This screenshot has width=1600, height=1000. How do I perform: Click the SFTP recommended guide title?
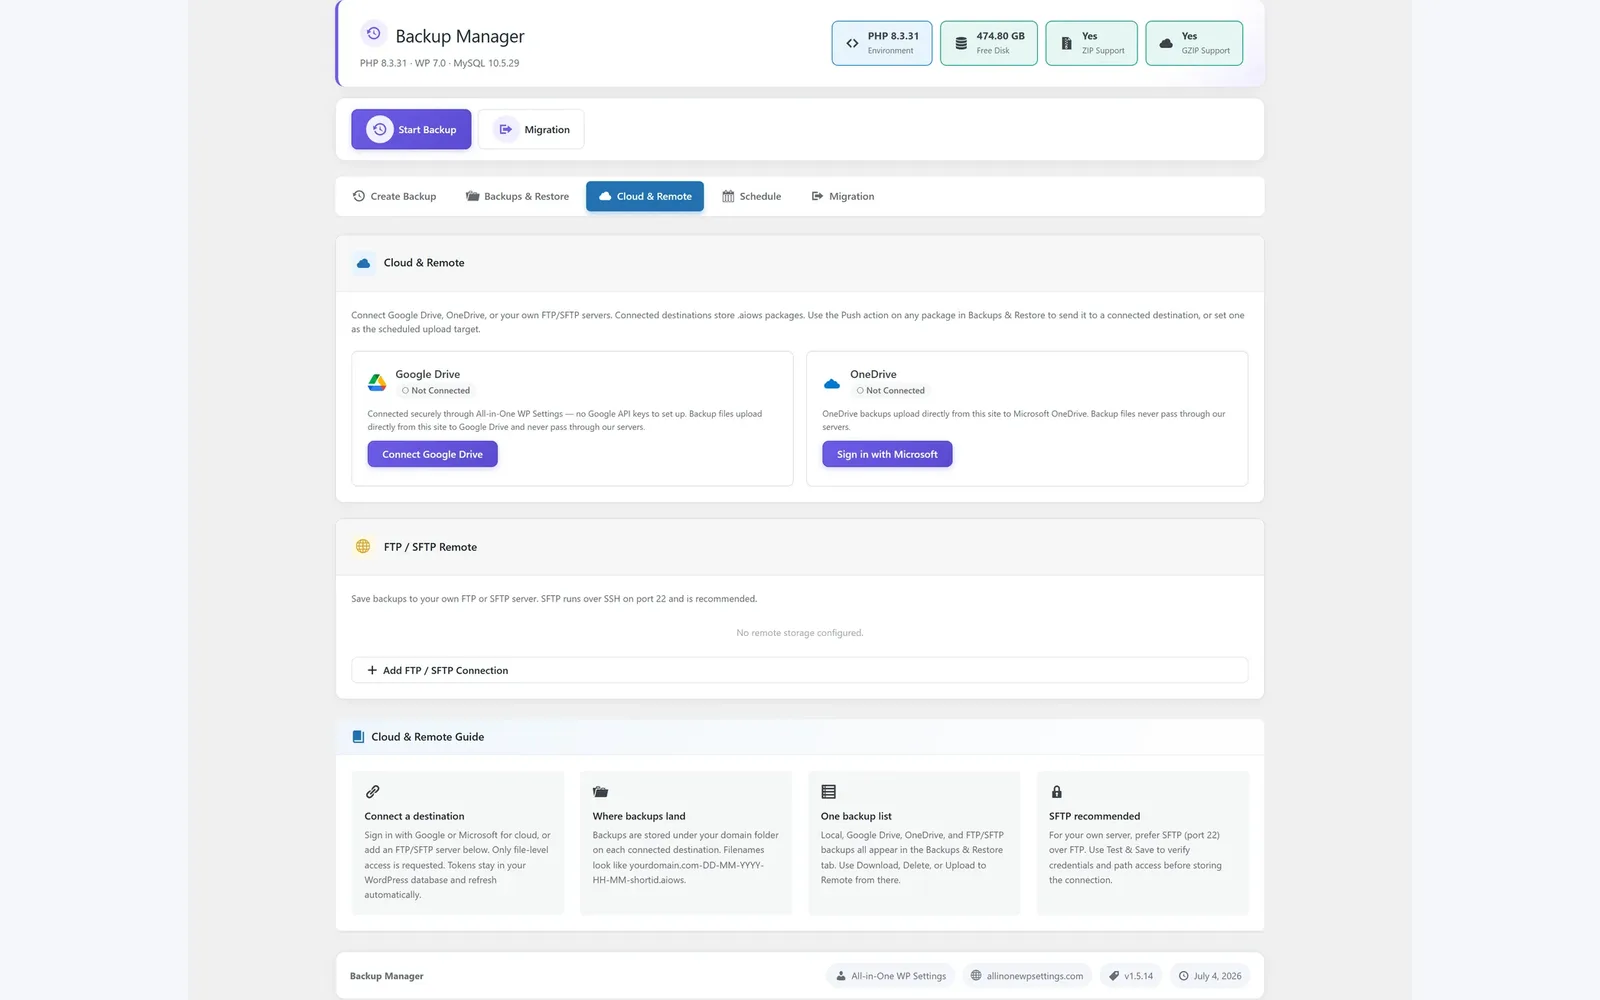[x=1094, y=816]
